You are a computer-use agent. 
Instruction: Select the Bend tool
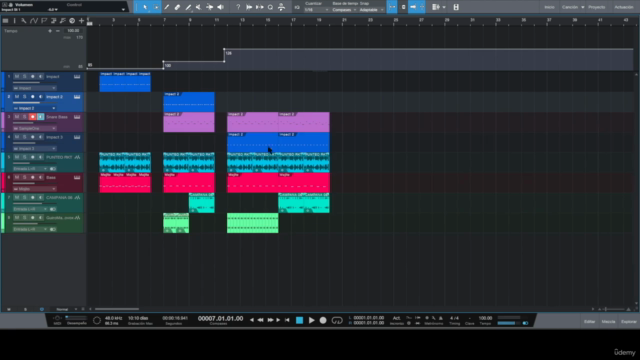(x=209, y=7)
